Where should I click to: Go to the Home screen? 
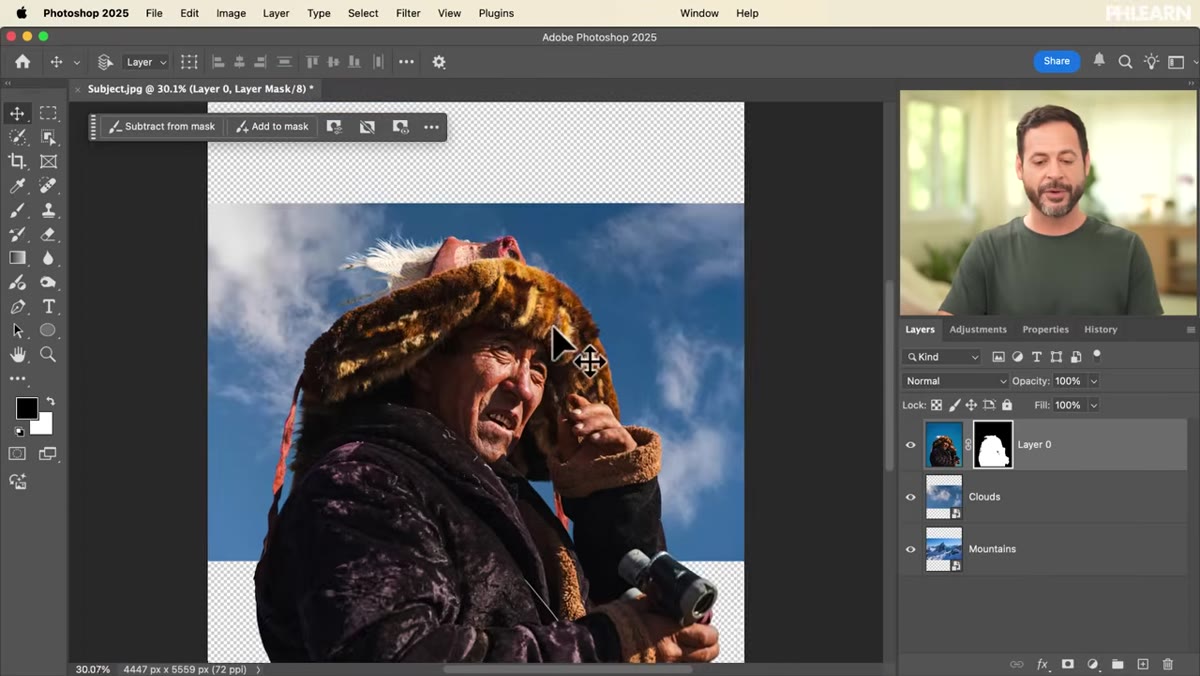click(x=22, y=62)
